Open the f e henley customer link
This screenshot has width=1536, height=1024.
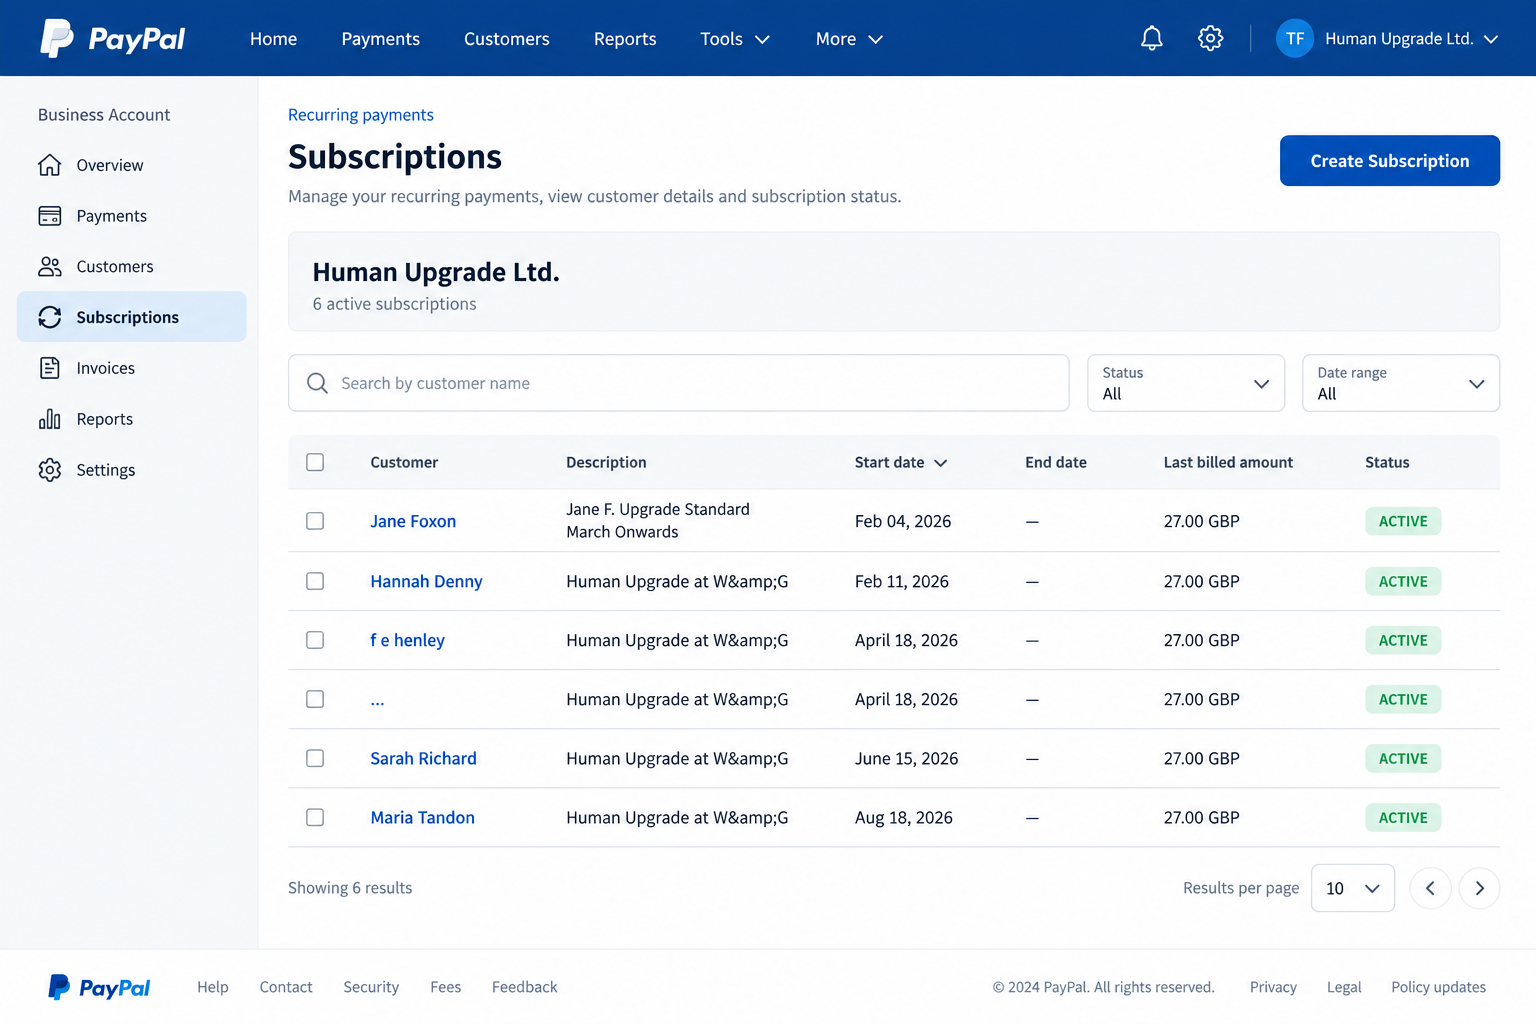407,640
